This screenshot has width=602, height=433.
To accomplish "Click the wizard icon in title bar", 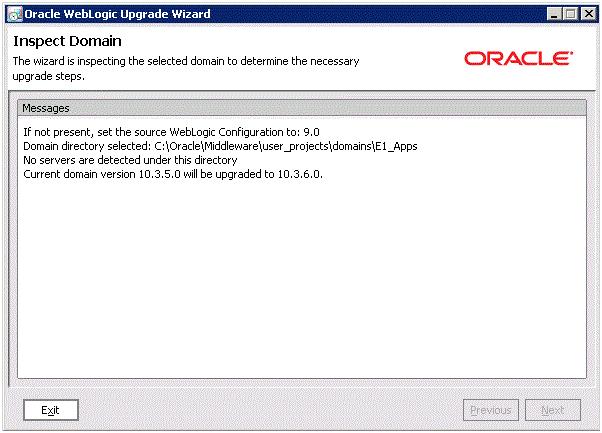I will [x=15, y=14].
